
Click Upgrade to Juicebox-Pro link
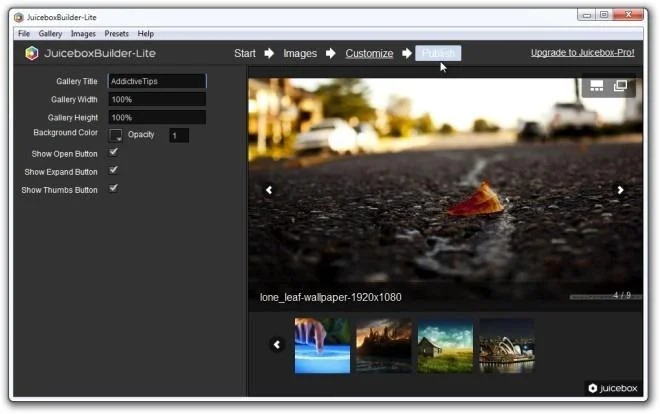[582, 53]
